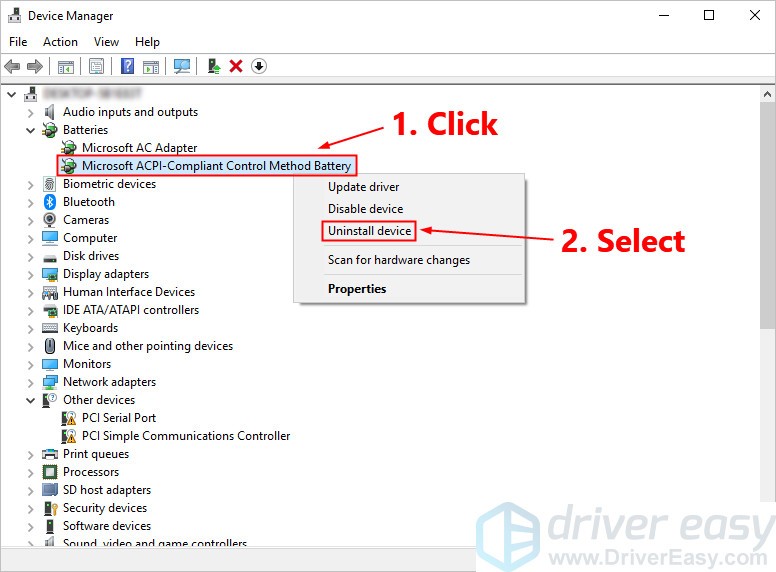Click the Disk drives icon
The width and height of the screenshot is (776, 572).
click(x=50, y=258)
